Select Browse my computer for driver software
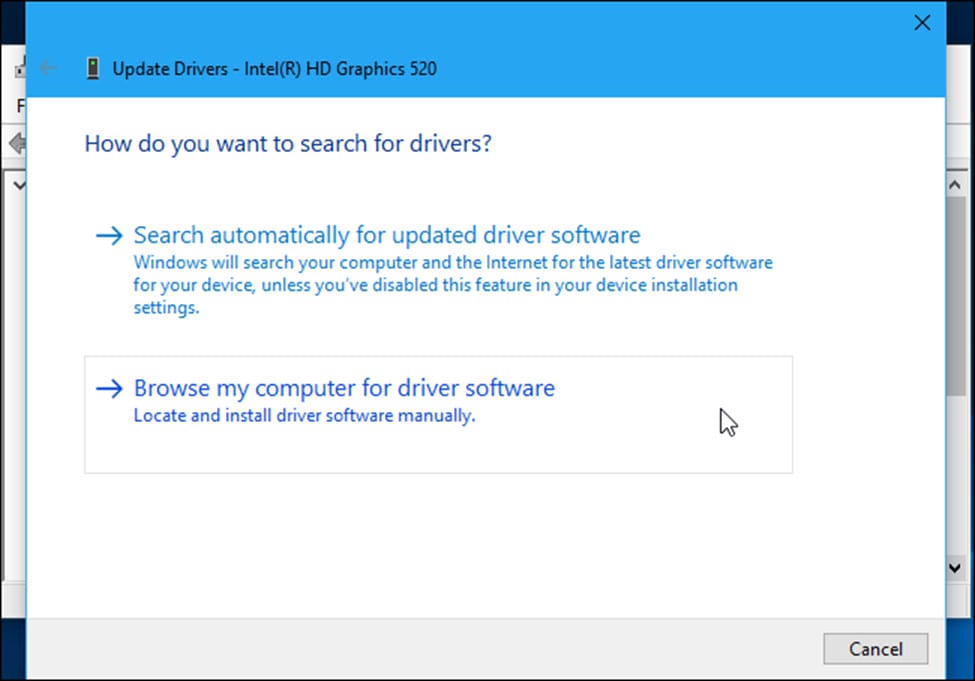Screen dimensions: 975x681 pos(344,388)
